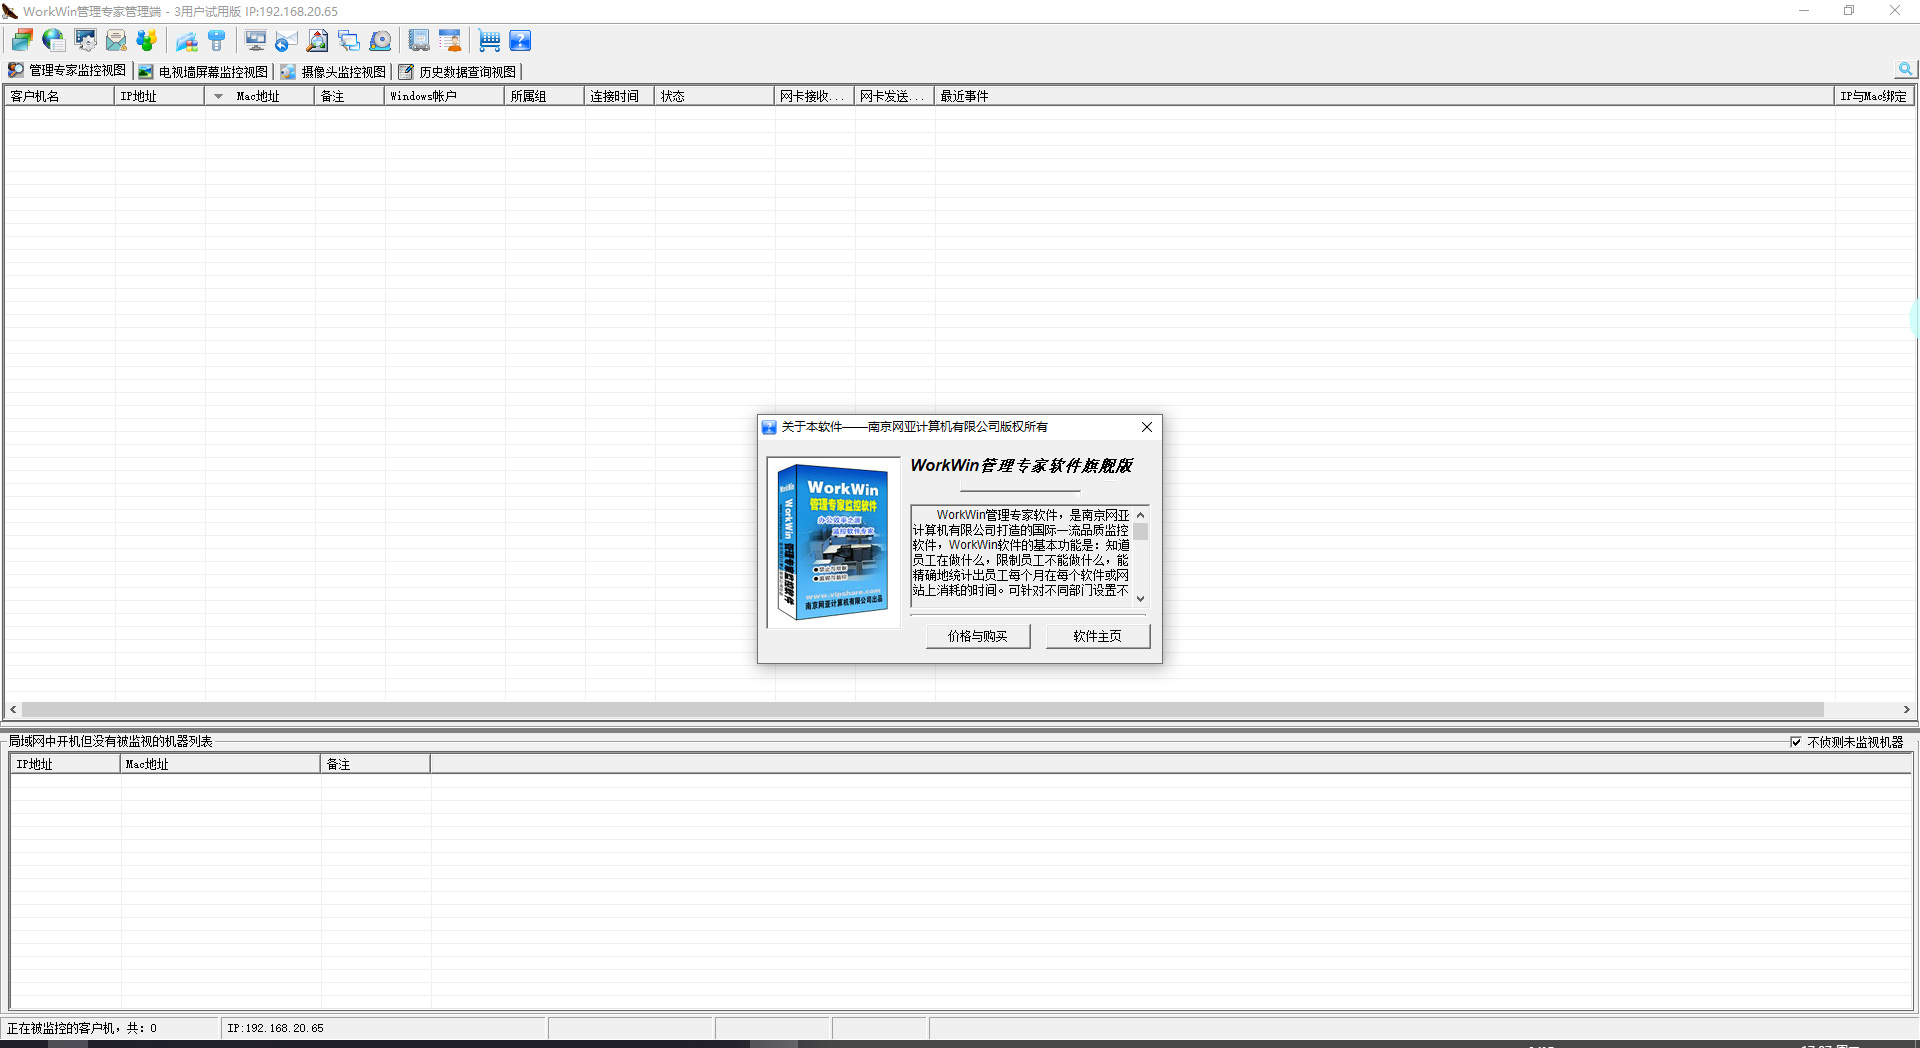Click the 所属组 column header

coord(545,96)
